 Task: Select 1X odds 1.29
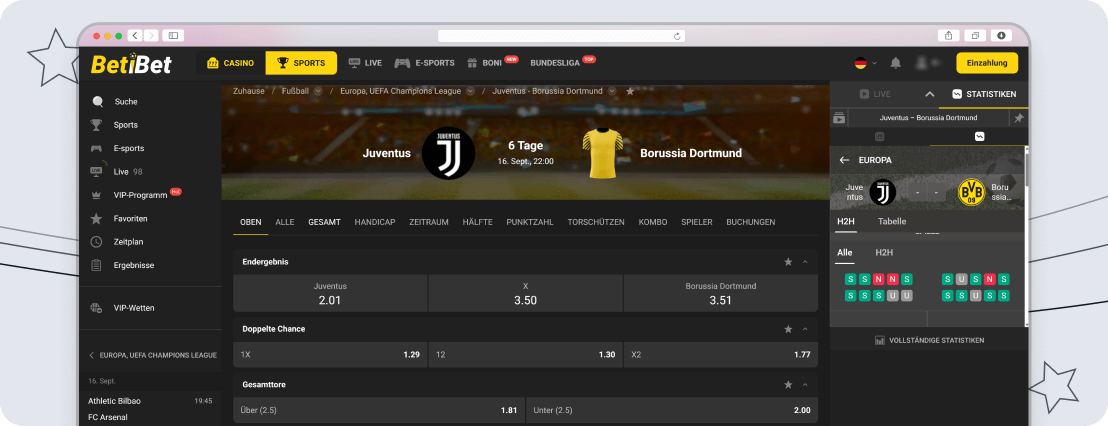pyautogui.click(x=330, y=355)
